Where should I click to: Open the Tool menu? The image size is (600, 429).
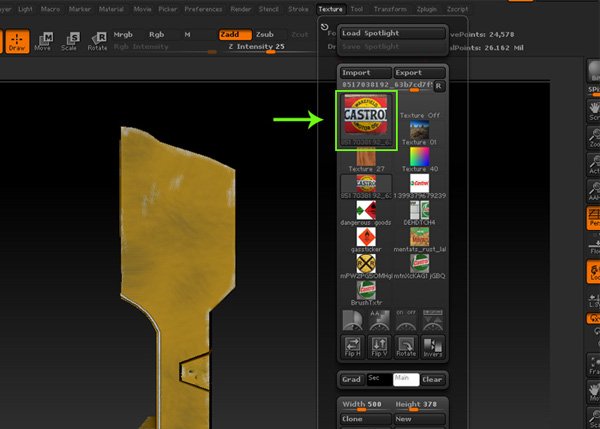click(357, 9)
